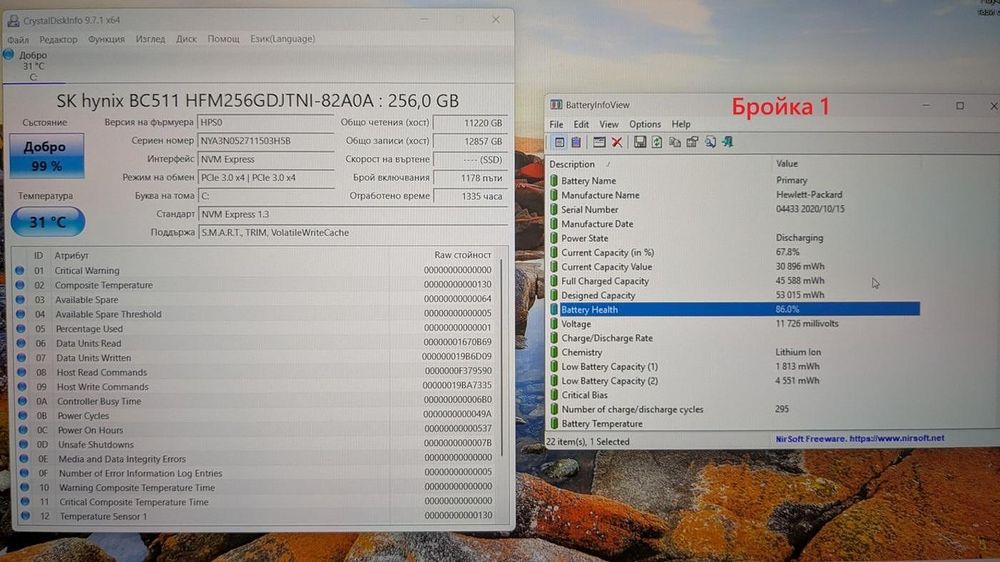Image resolution: width=1000 pixels, height=562 pixels.
Task: Click the serial number field
Action: 266,141
